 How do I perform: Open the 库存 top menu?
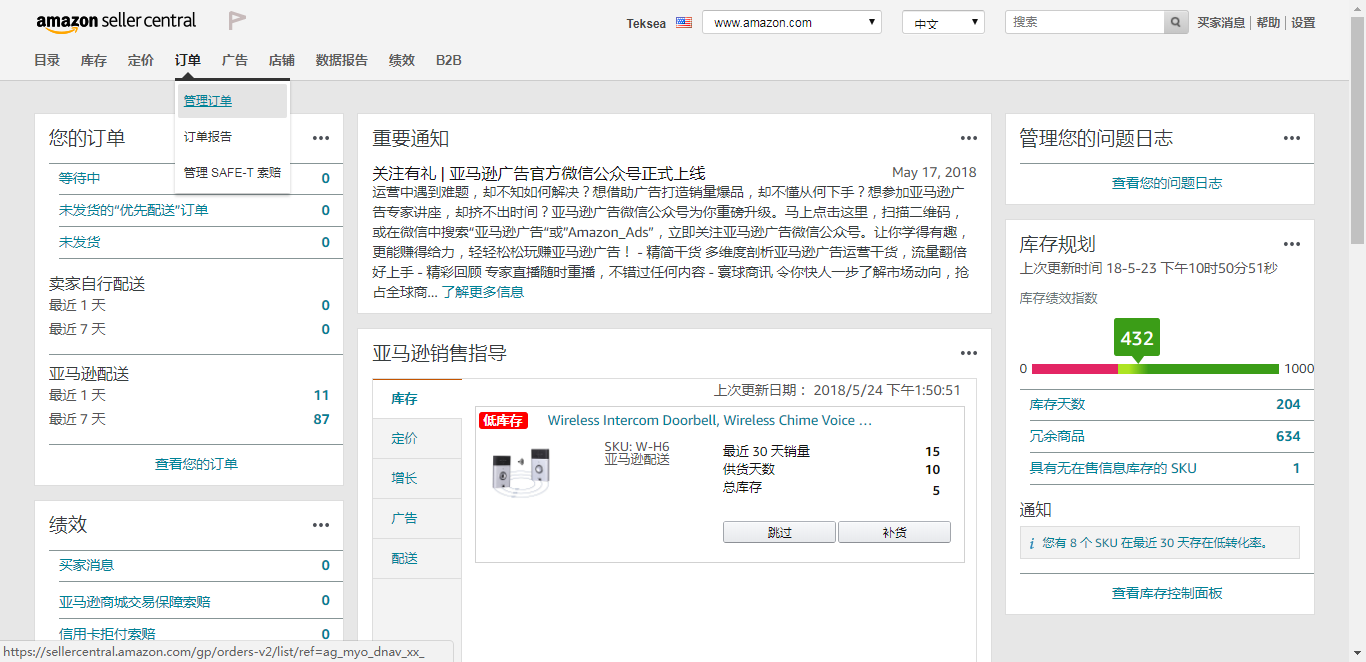[94, 60]
